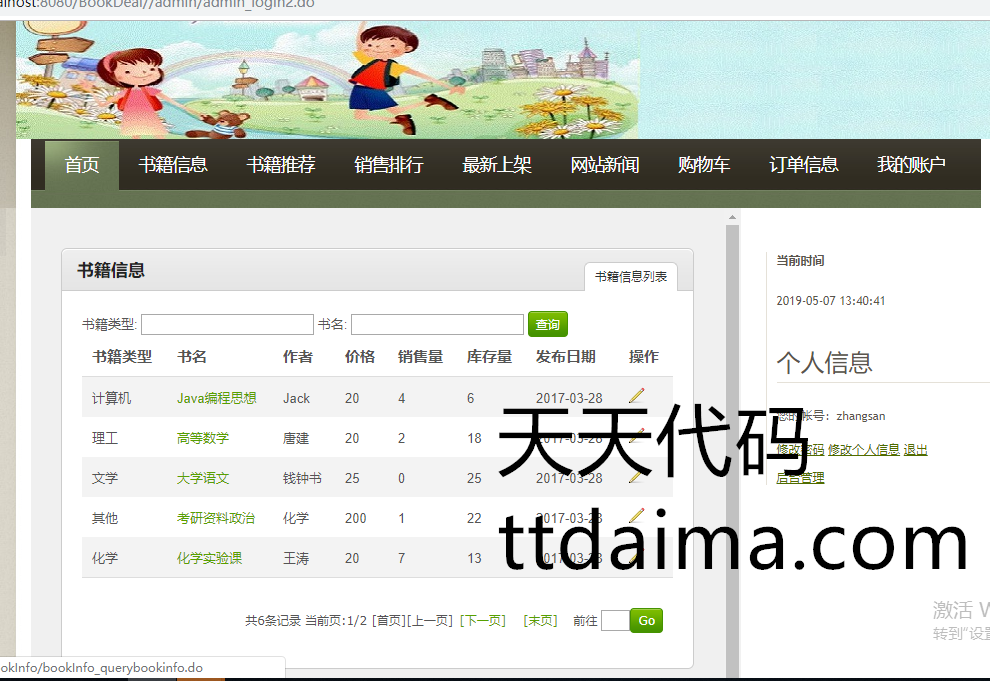This screenshot has width=990, height=681.
Task: Open 购物车 from the navigation bar
Action: click(704, 165)
